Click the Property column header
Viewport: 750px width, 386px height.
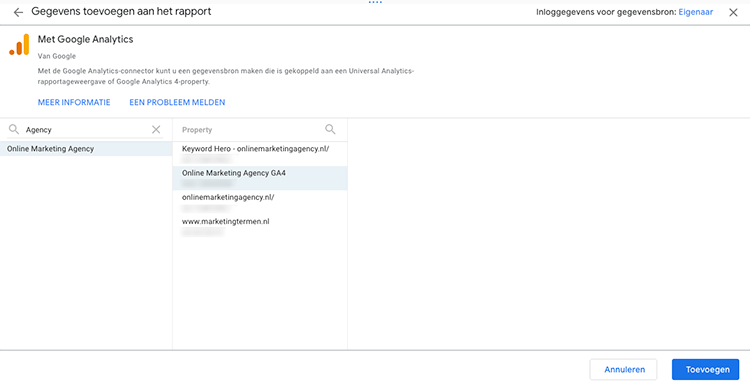tap(197, 130)
